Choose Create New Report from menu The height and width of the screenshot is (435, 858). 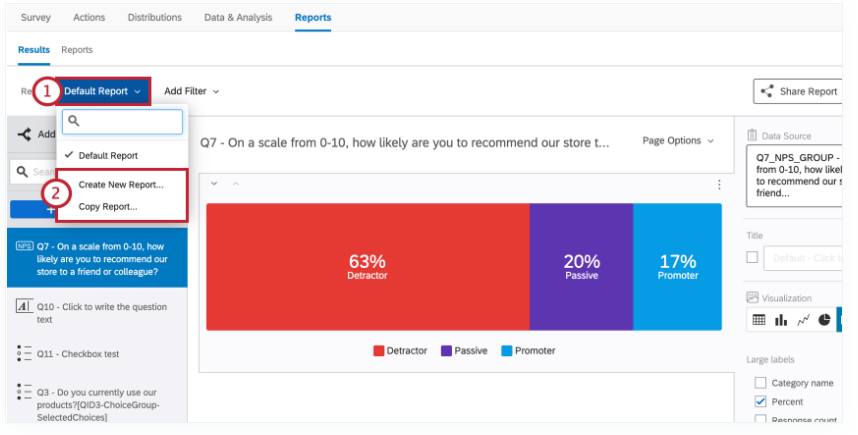(121, 185)
